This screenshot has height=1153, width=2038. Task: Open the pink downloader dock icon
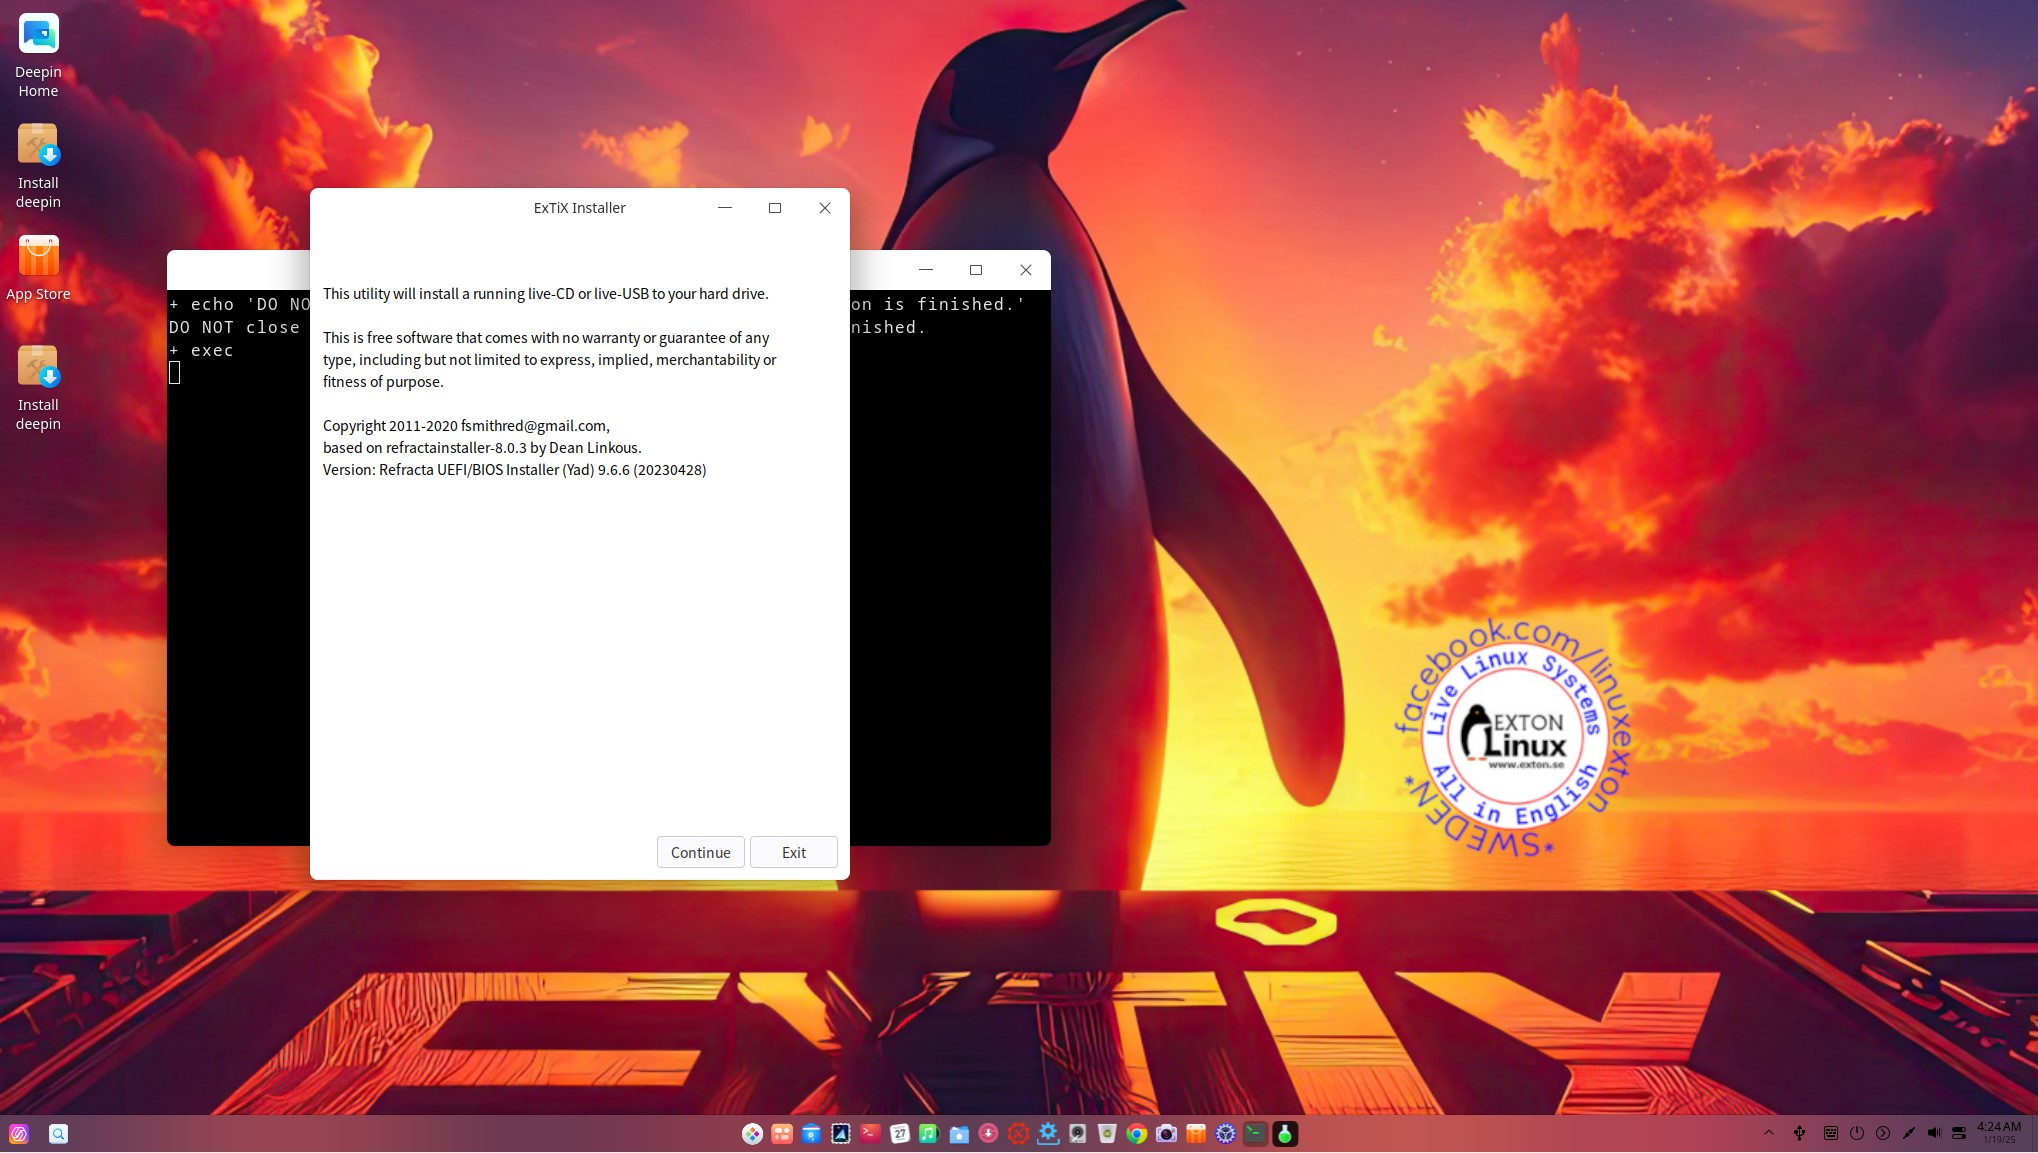pos(989,1134)
